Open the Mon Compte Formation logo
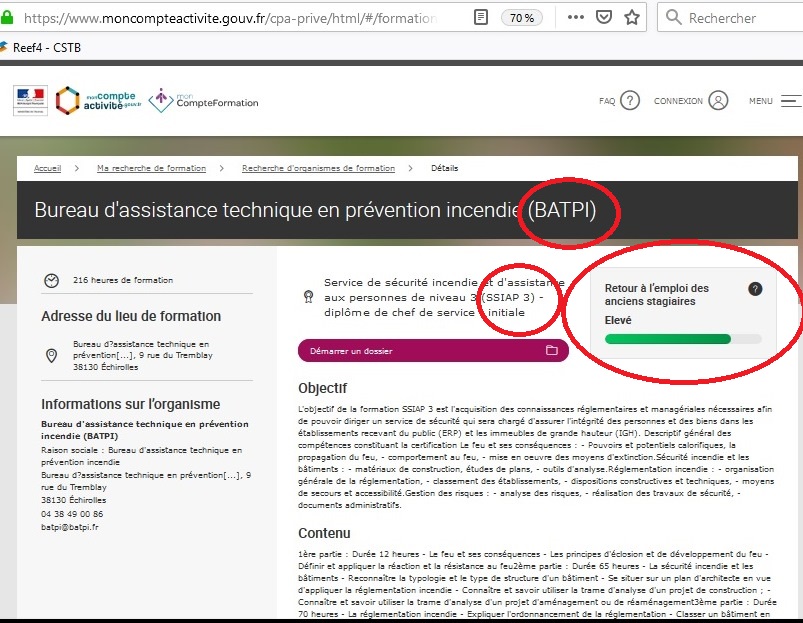 point(203,100)
